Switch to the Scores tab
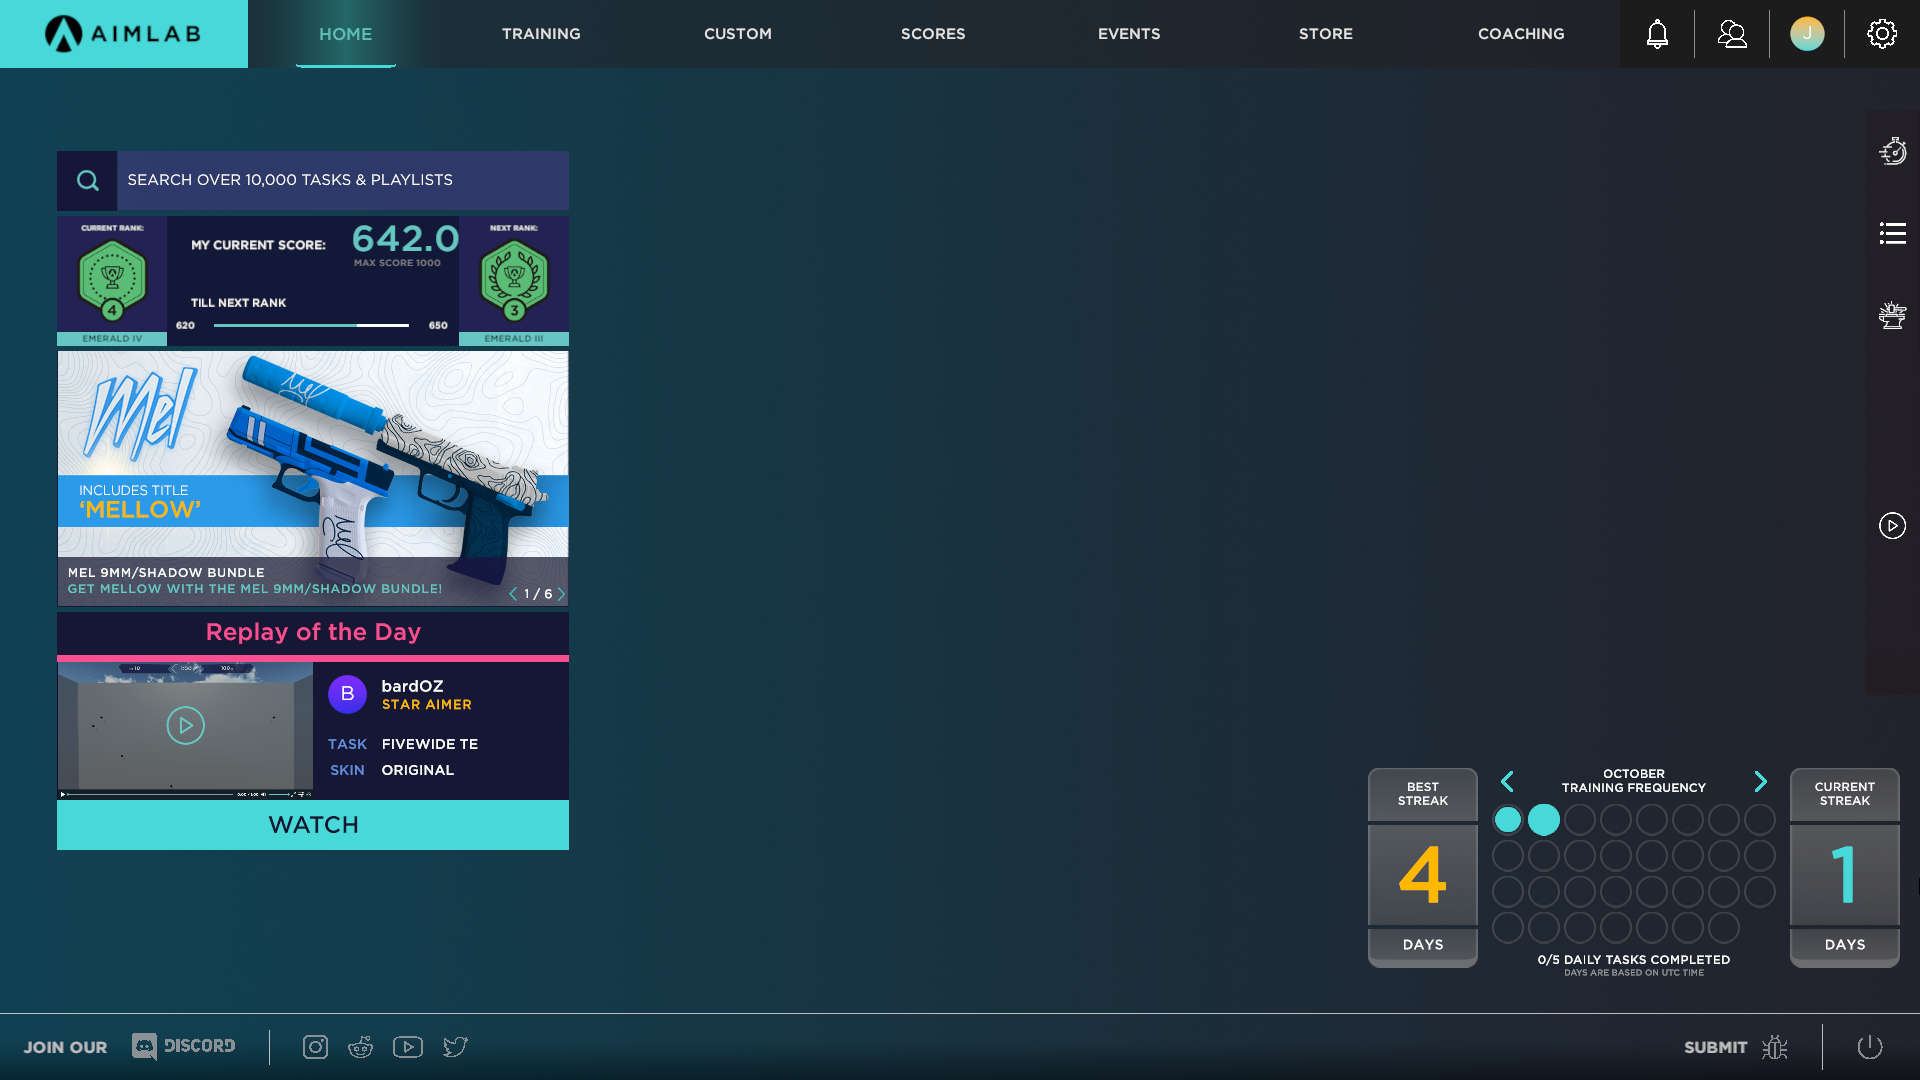The width and height of the screenshot is (1920, 1080). pyautogui.click(x=933, y=34)
